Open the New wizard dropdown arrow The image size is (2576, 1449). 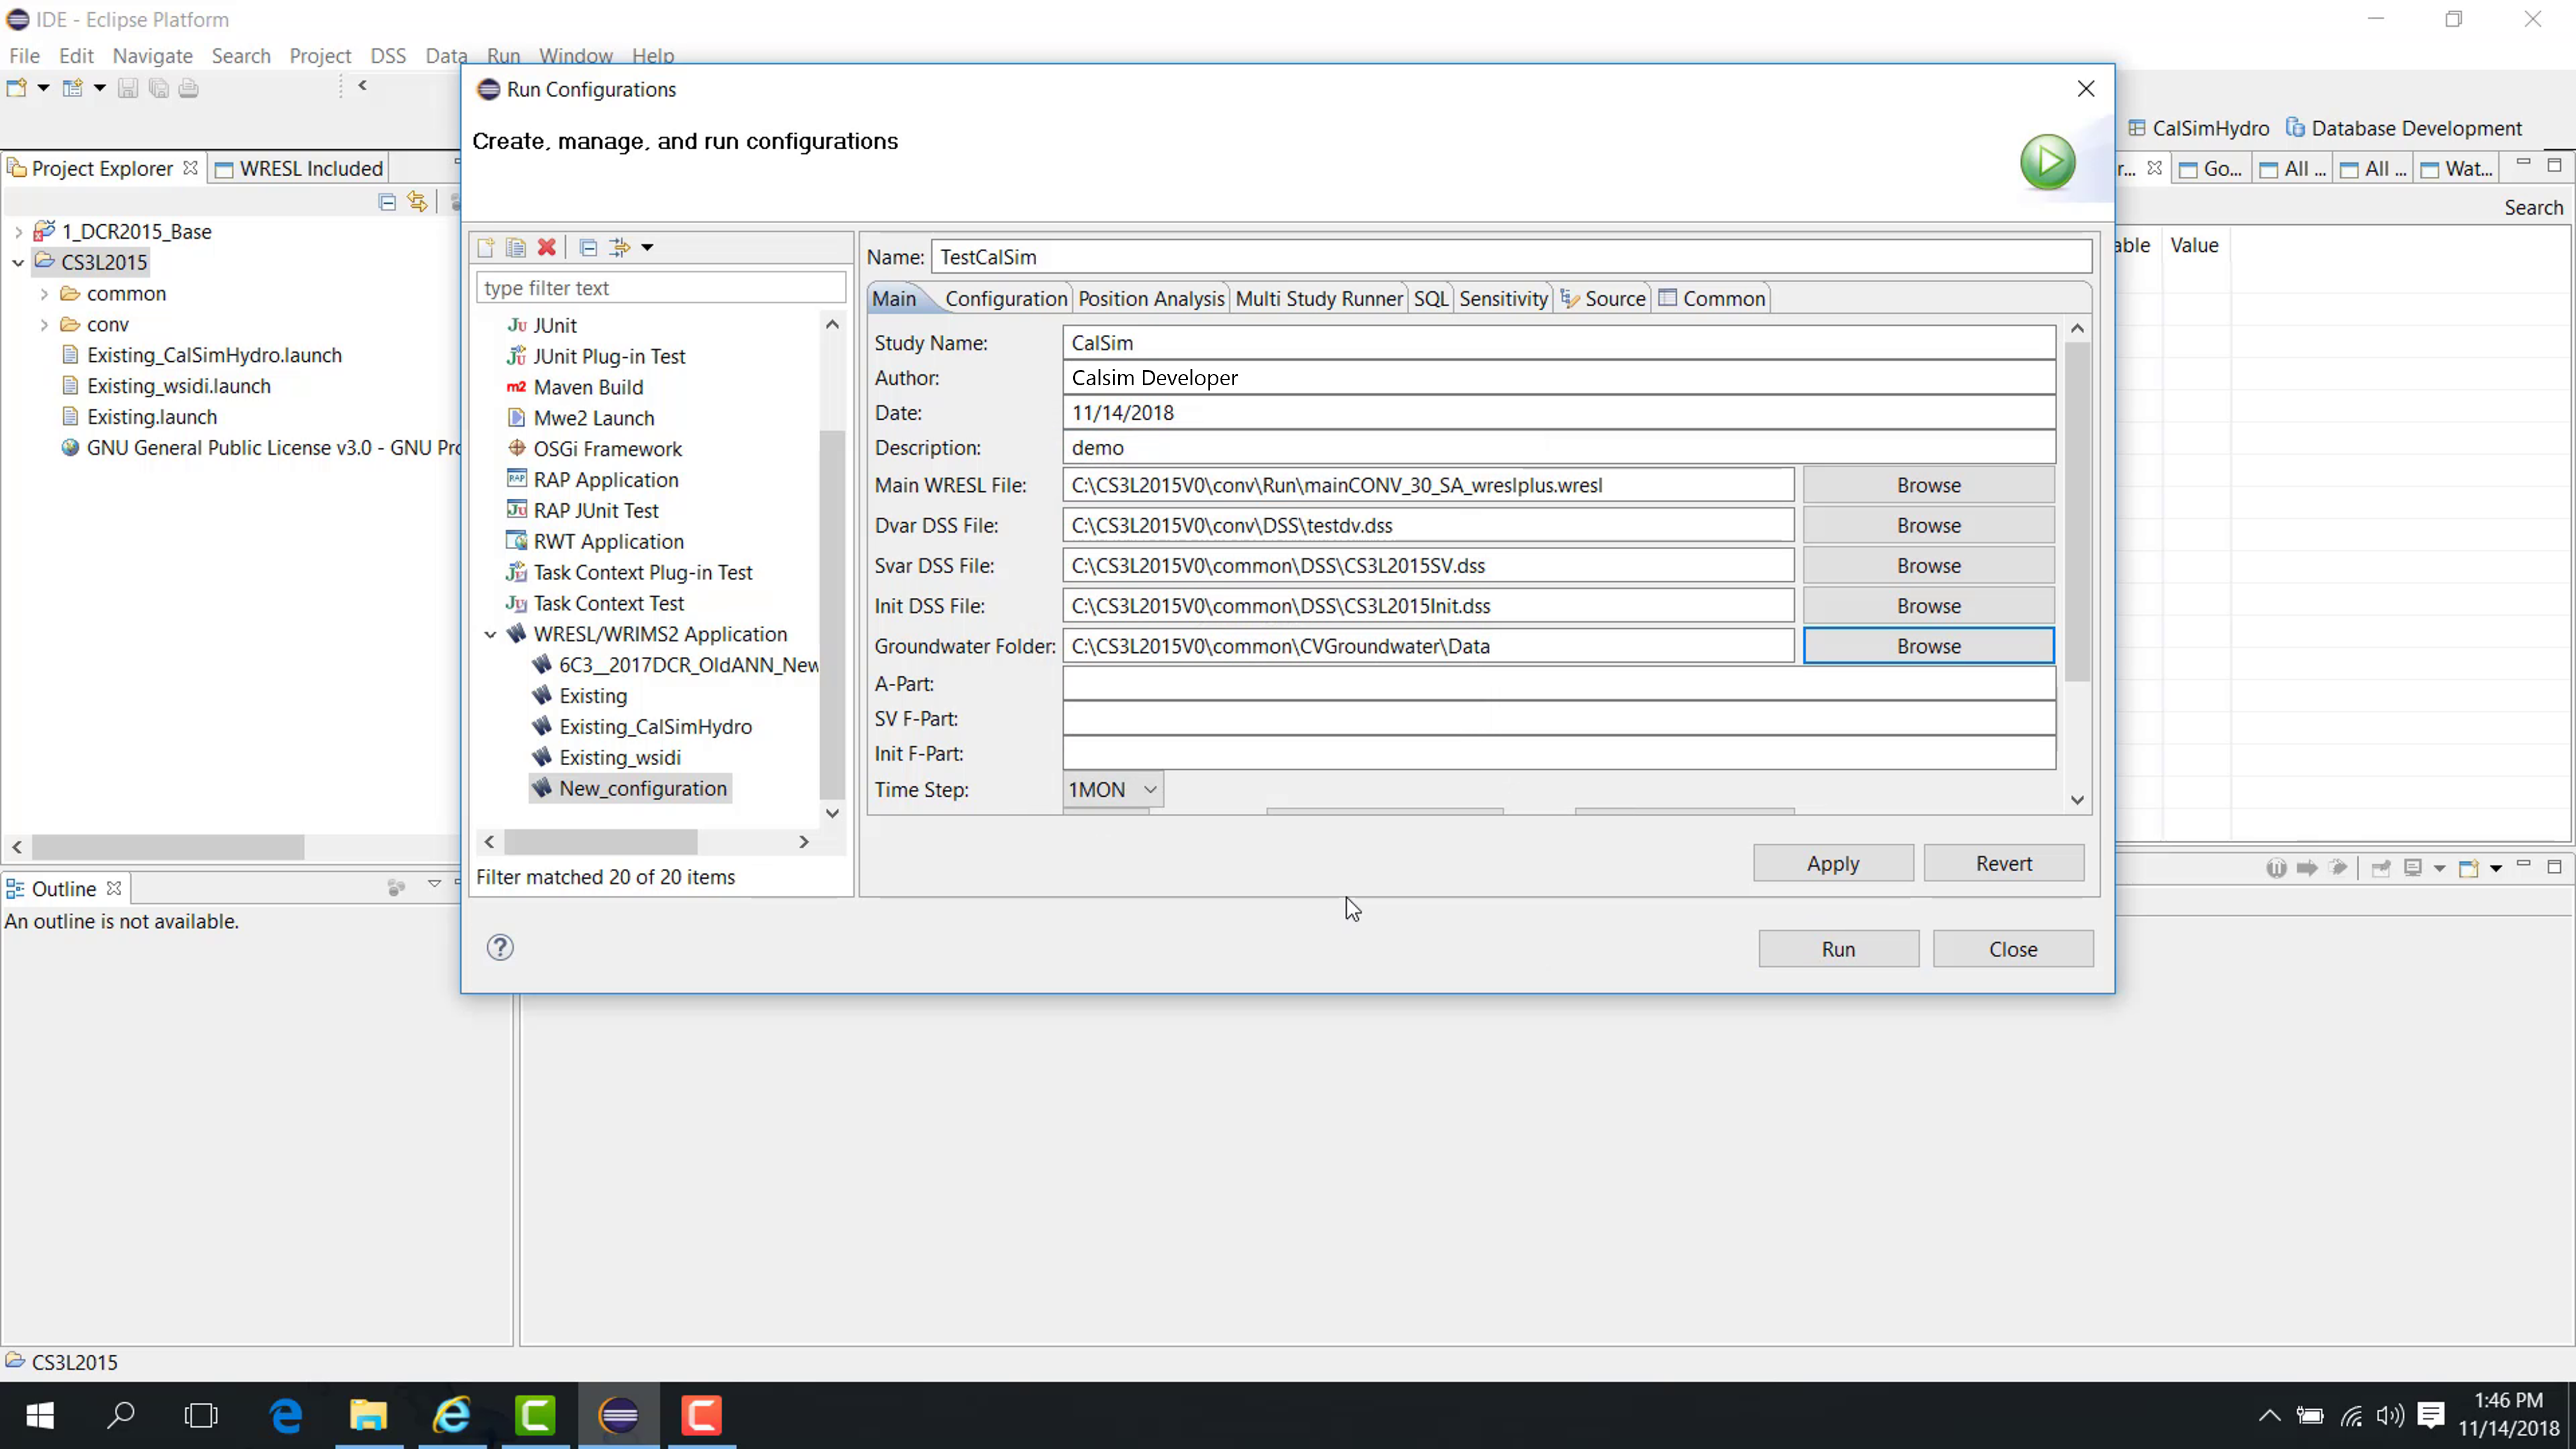click(43, 88)
